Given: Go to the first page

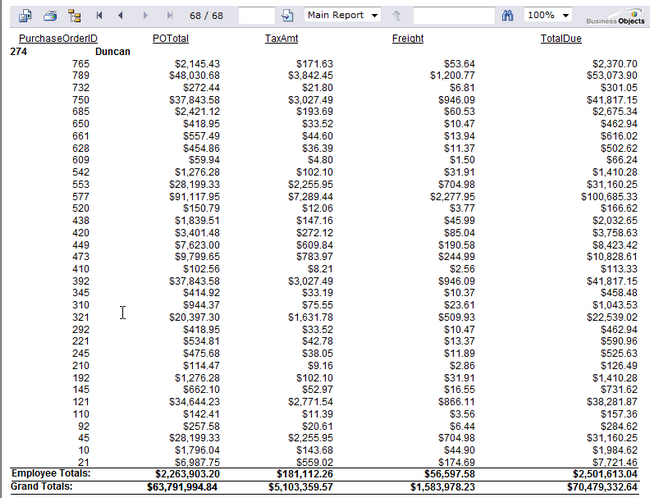Looking at the screenshot, I should [x=99, y=15].
